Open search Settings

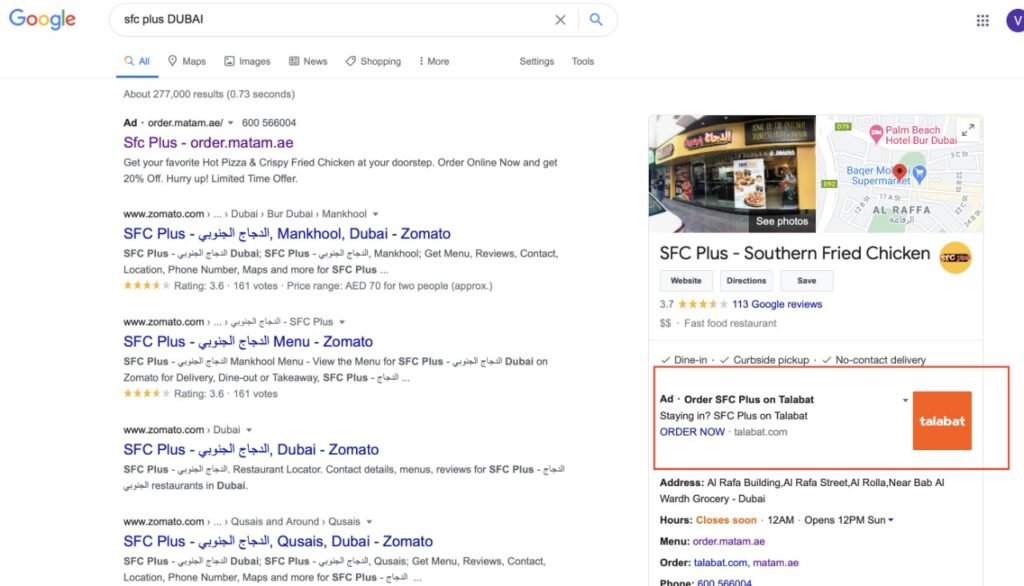coord(537,61)
